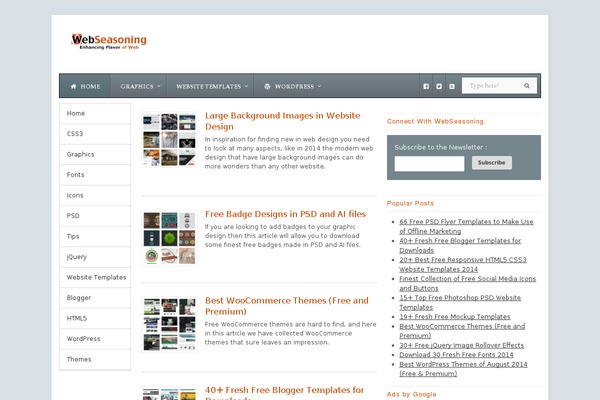Expand the WordPress dropdown menu
Viewport: 600px width, 400px height.
tap(293, 87)
